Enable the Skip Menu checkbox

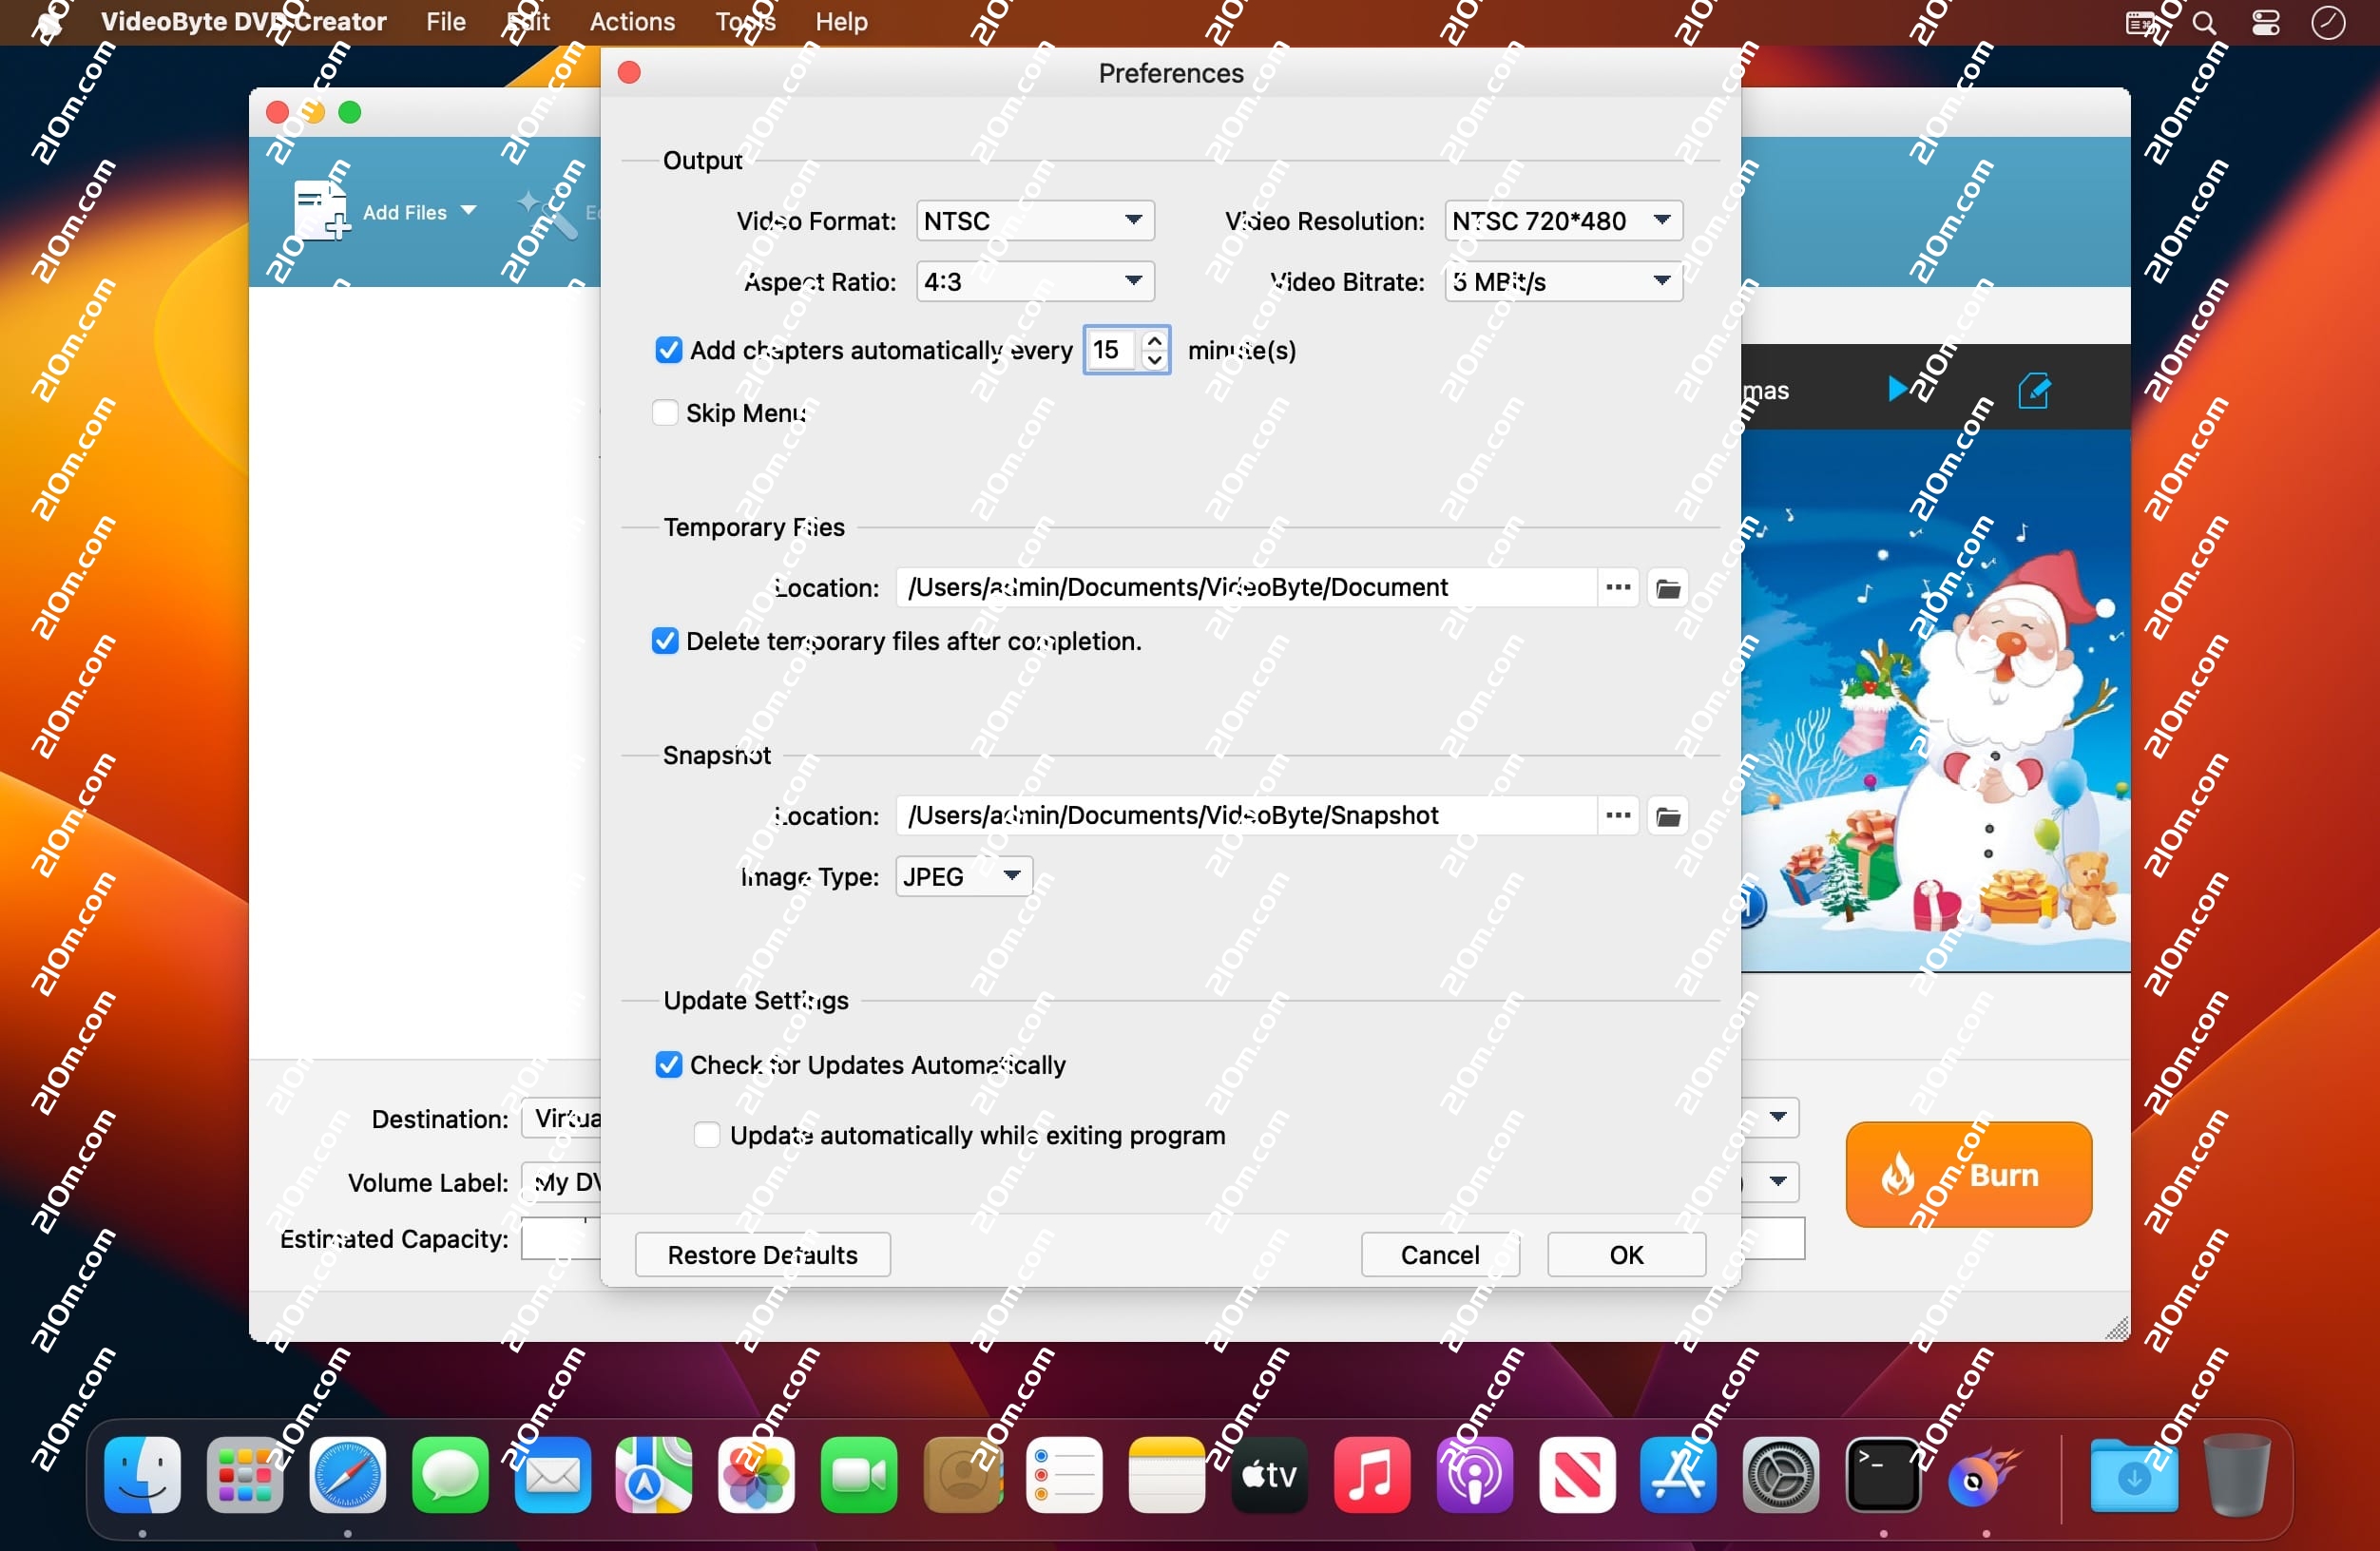click(x=665, y=413)
